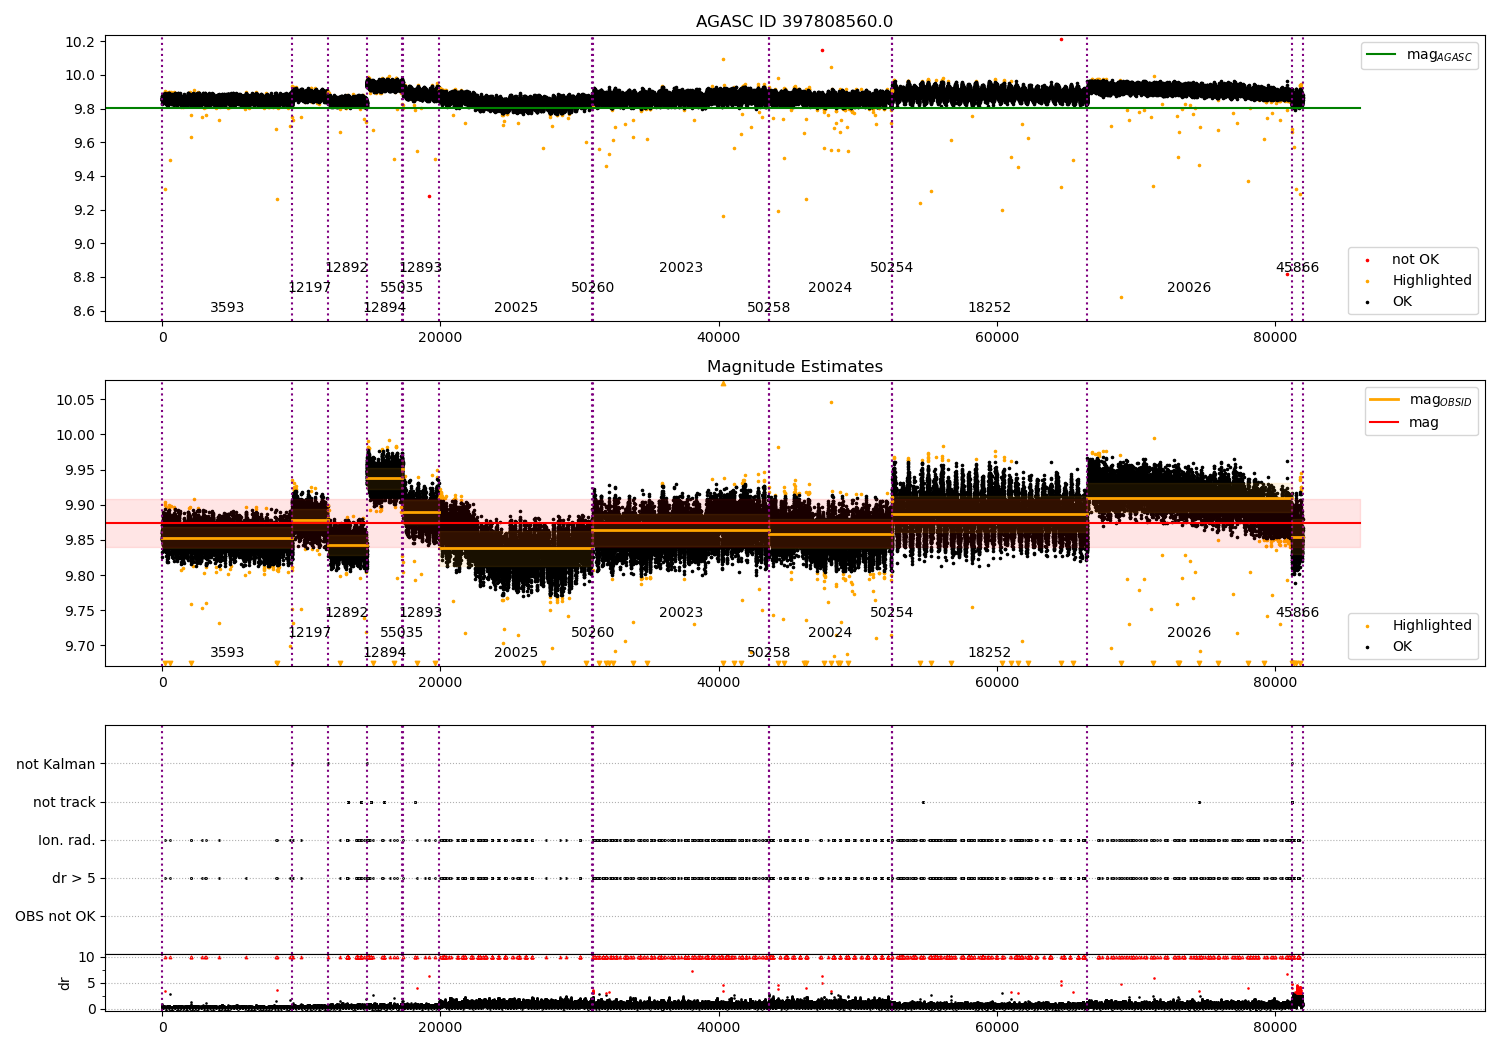1500x1050 pixels.
Task: Click obsid label 3593 in Magnitude Estimates plot
Action: 227,653
